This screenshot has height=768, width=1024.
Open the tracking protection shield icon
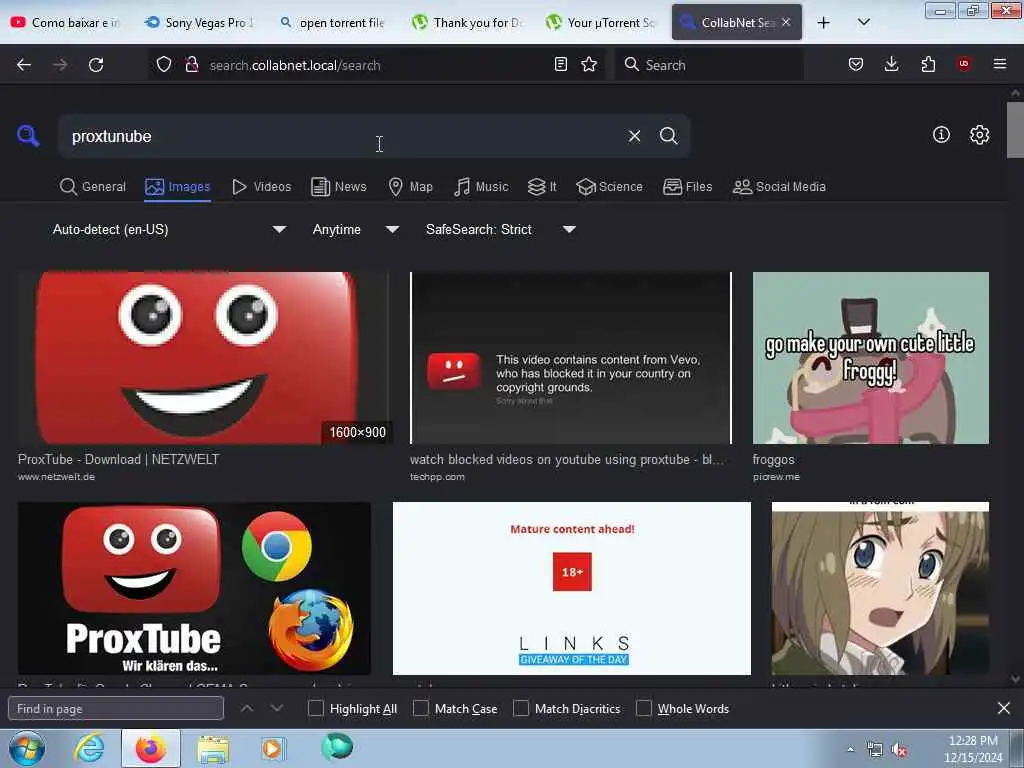tap(164, 65)
